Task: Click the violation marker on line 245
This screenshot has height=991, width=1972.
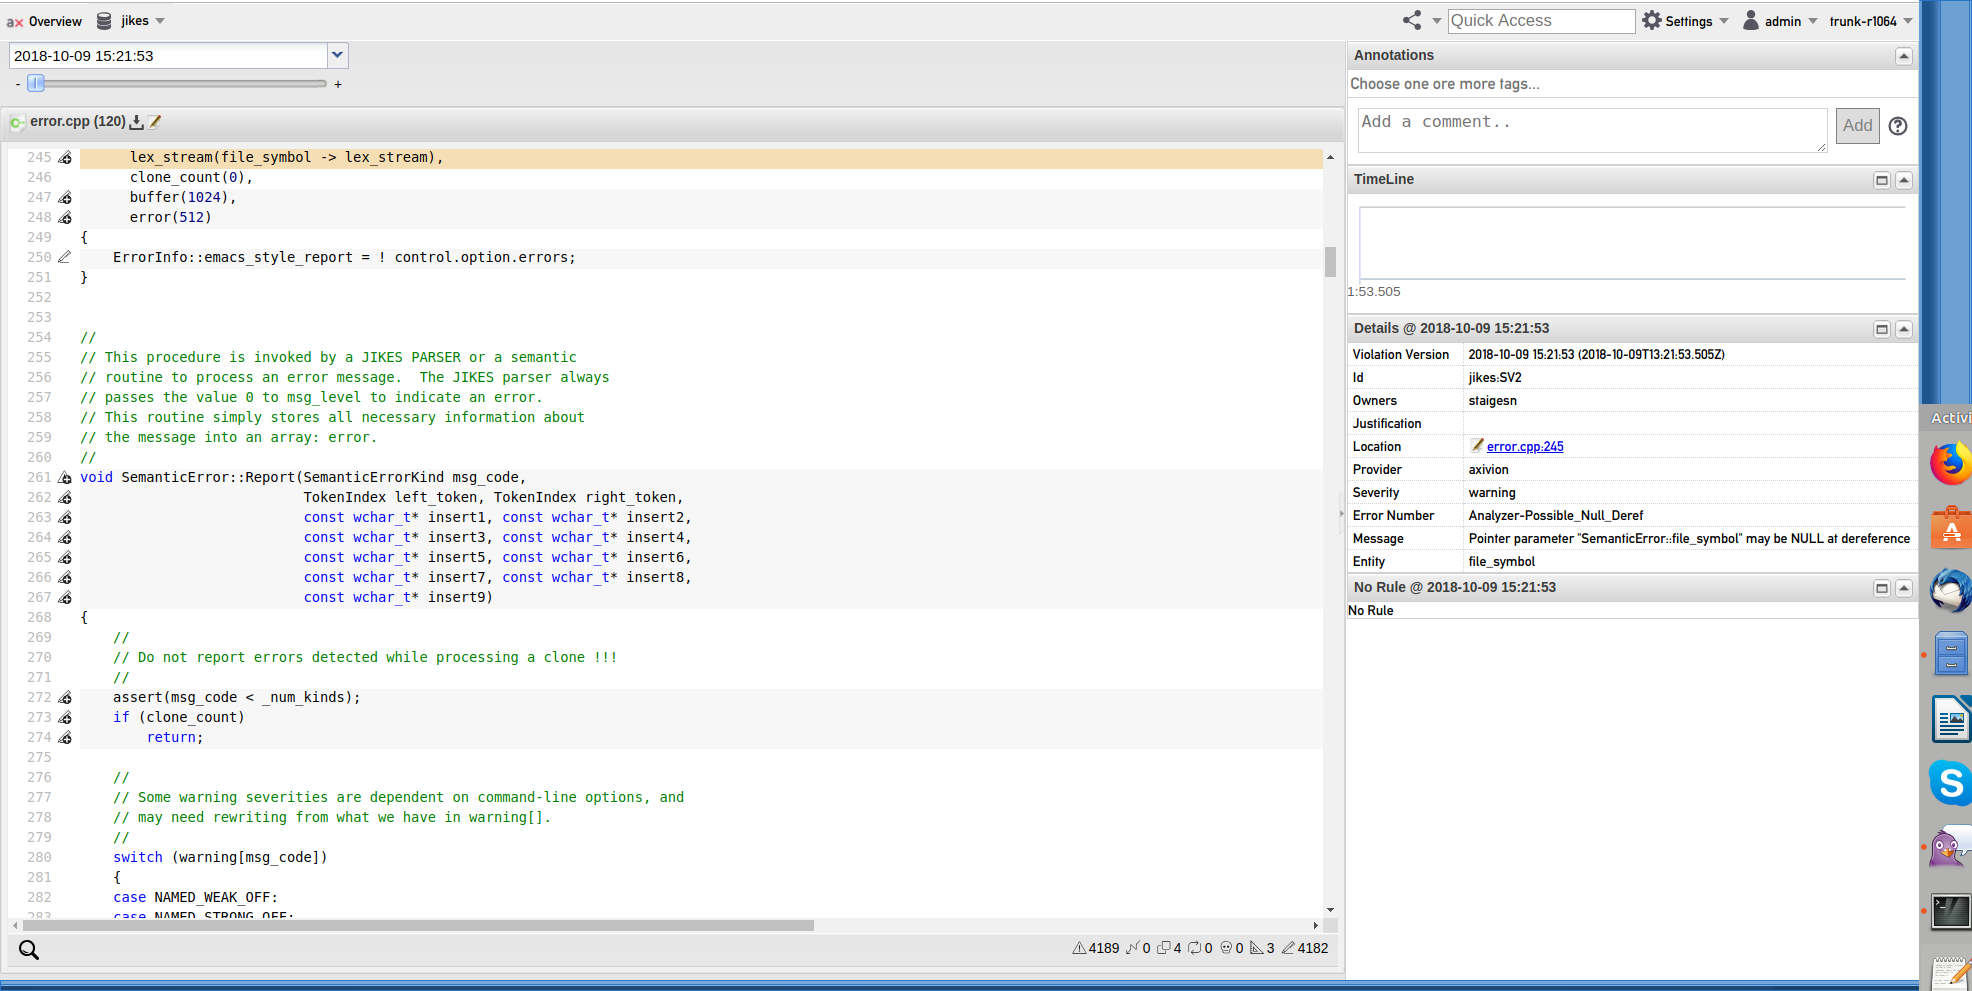Action: (x=65, y=157)
